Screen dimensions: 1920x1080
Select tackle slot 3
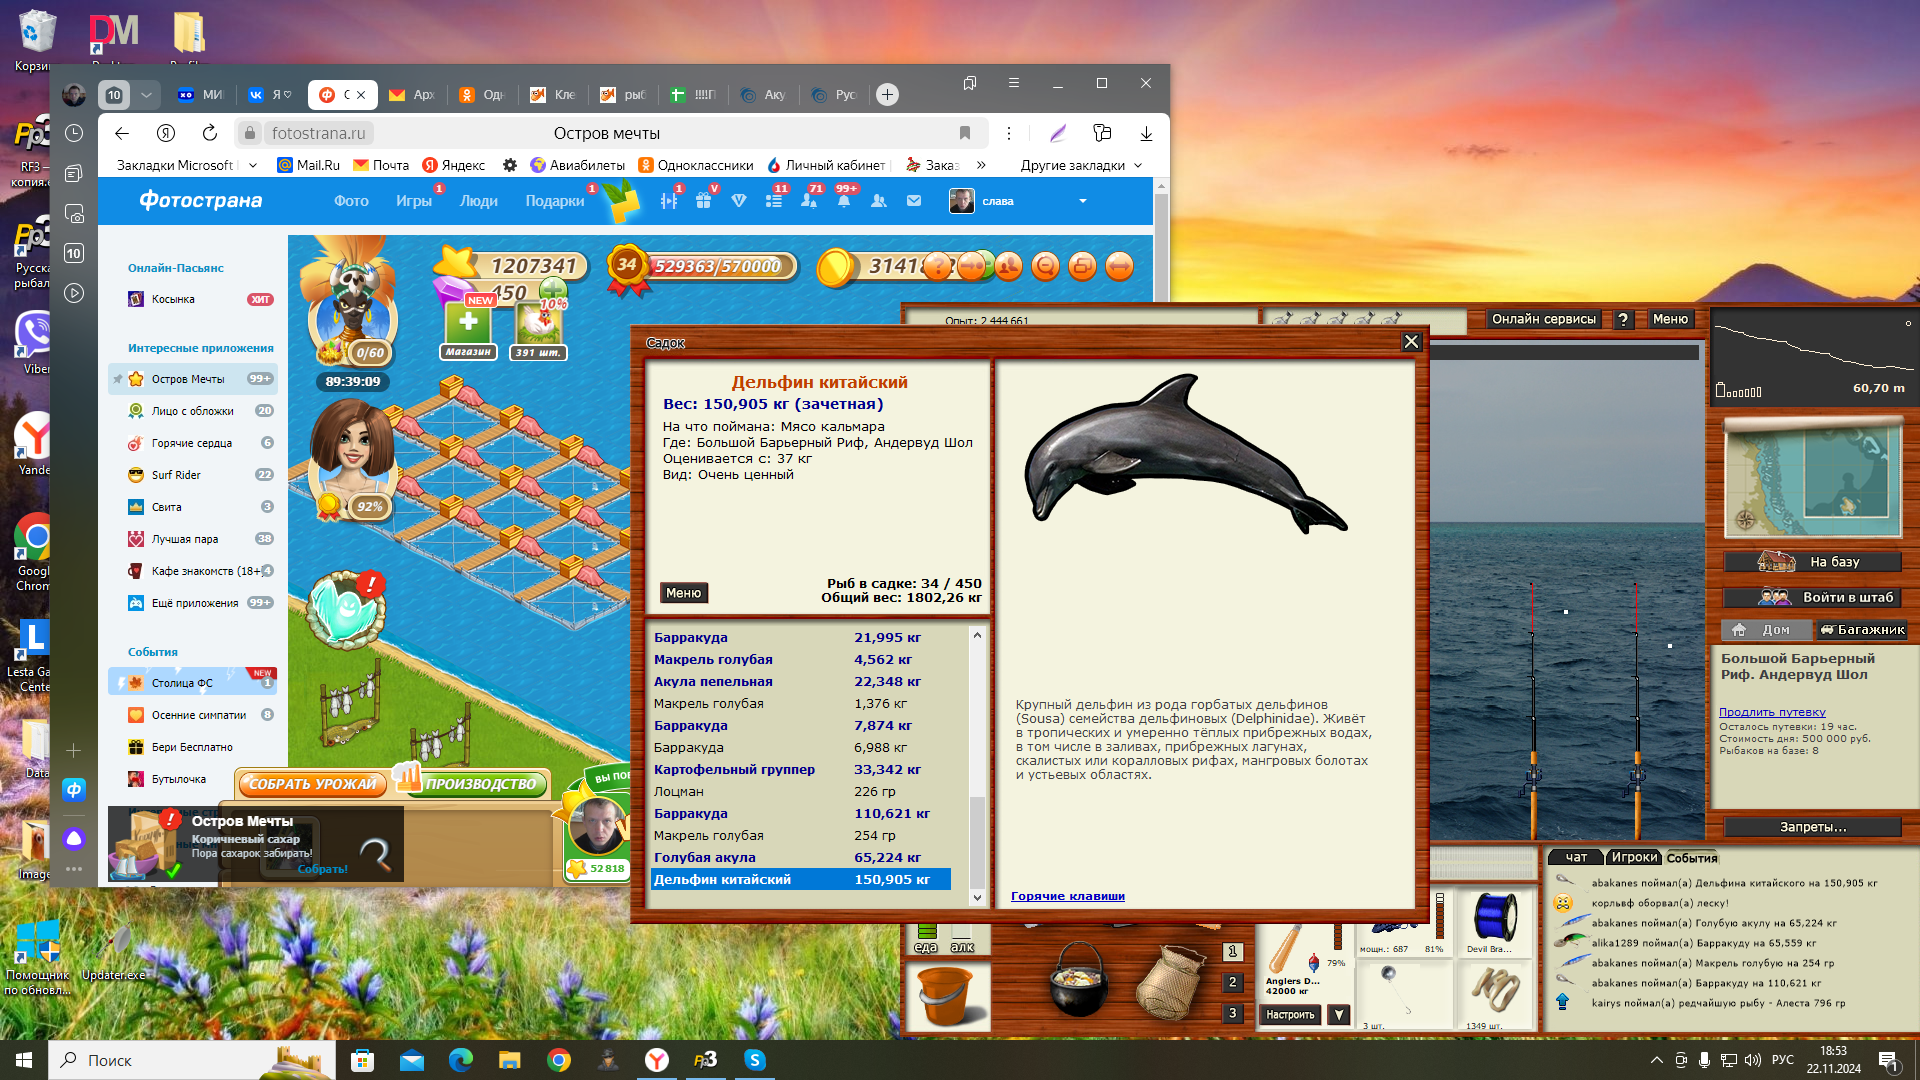pos(1233,1013)
